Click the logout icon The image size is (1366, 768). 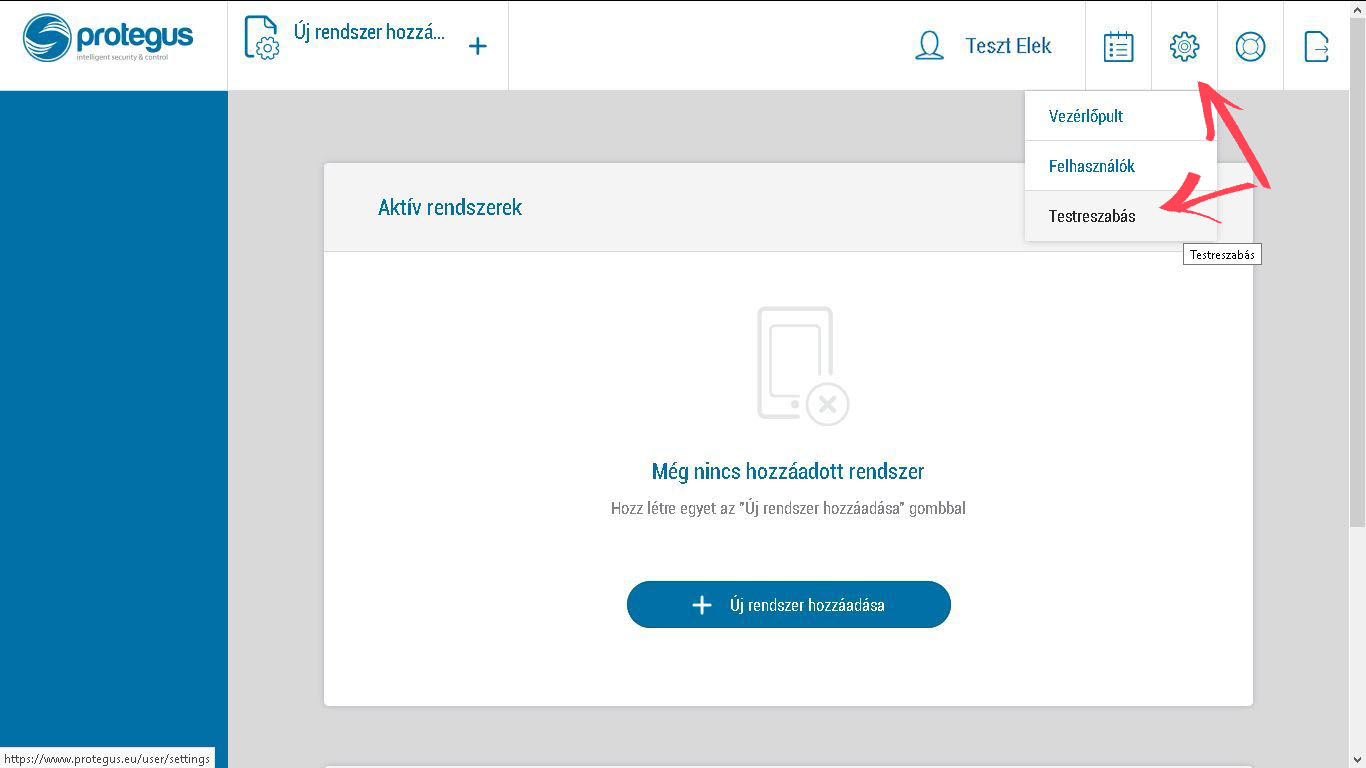coord(1316,45)
